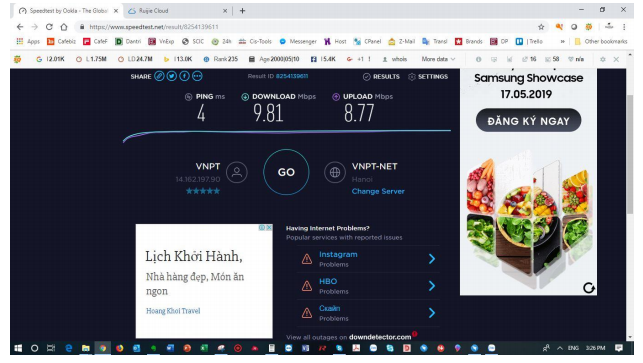Screen dimensions: 643x363
Task: Open Instagram problems entry
Action: 338,254
